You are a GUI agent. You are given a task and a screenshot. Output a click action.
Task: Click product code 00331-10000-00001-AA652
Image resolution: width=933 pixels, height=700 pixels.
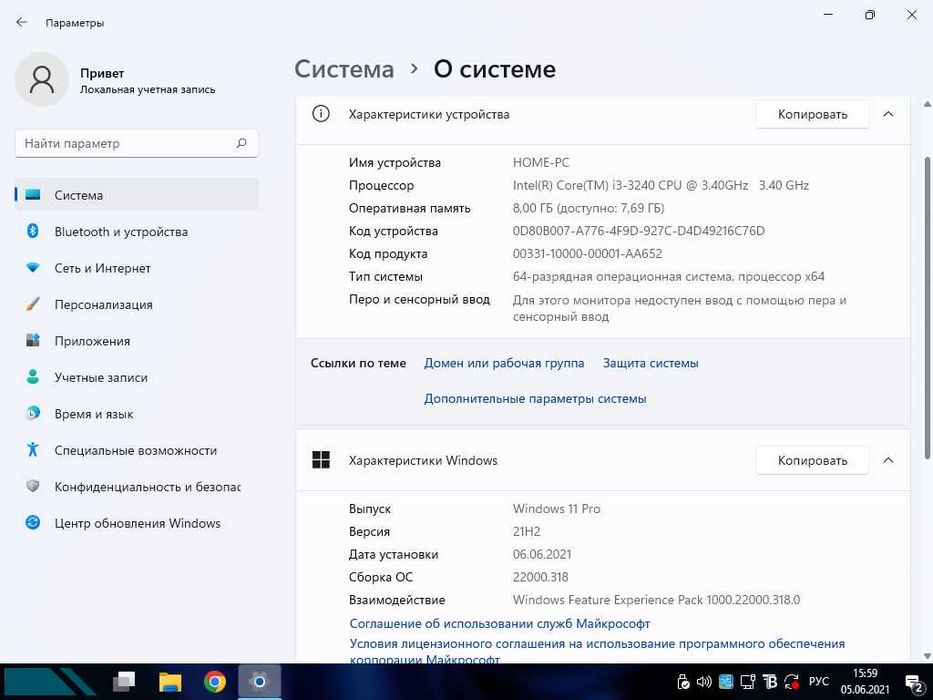tap(587, 254)
